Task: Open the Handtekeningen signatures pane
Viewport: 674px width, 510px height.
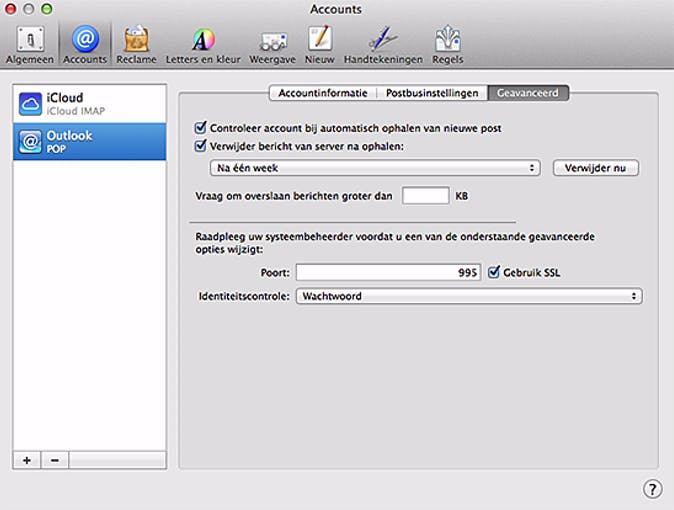Action: click(383, 45)
